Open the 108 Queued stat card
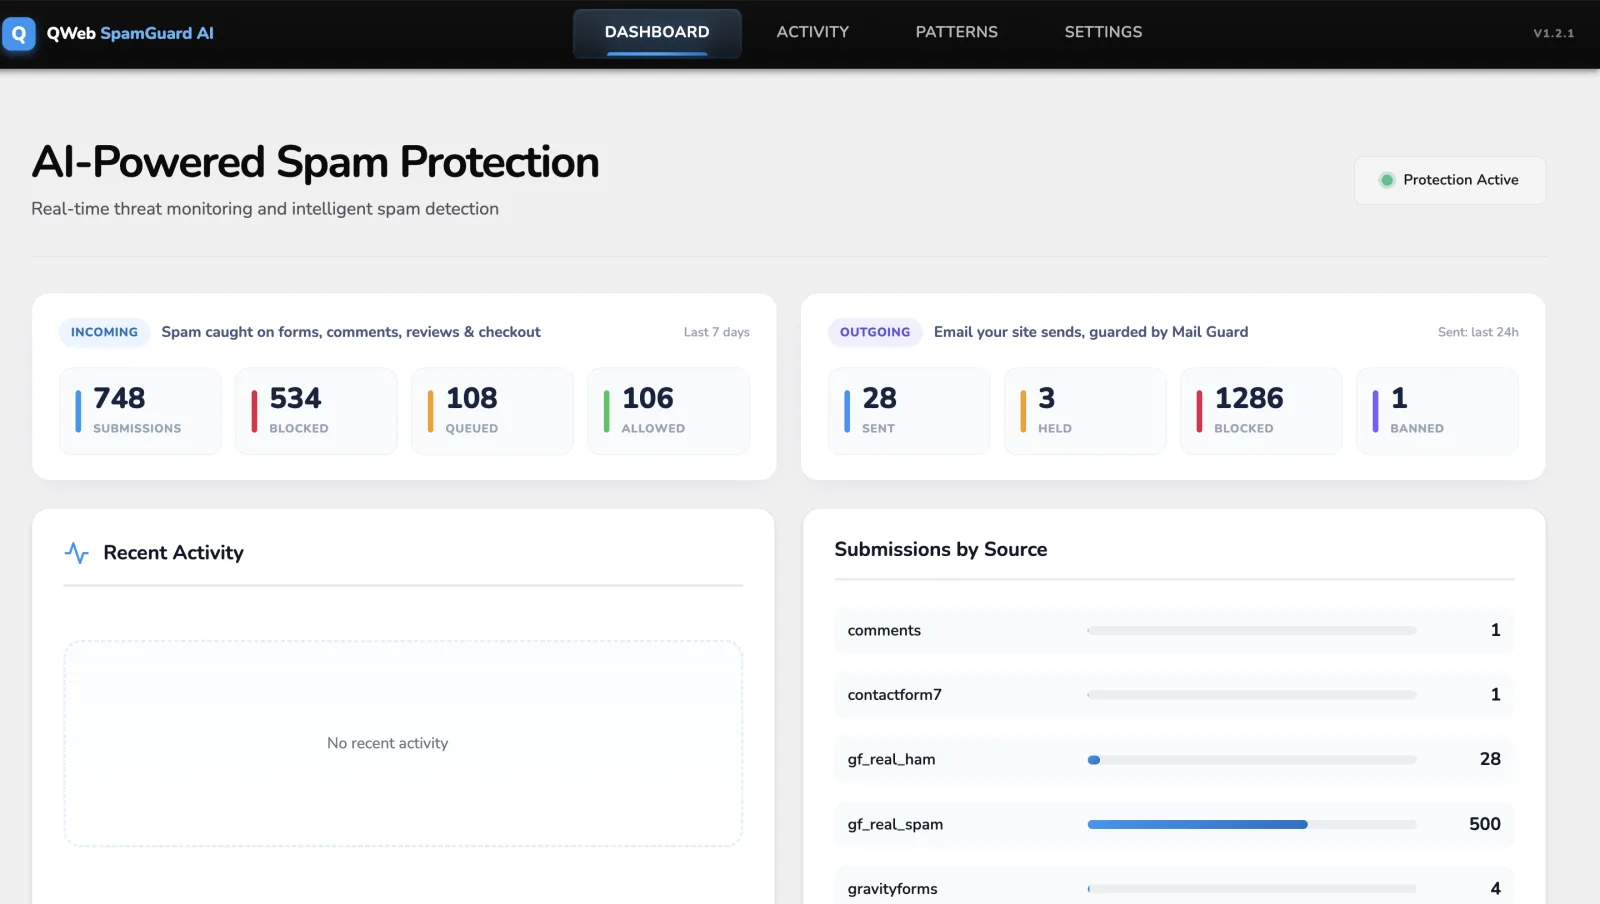This screenshot has width=1600, height=904. click(492, 411)
